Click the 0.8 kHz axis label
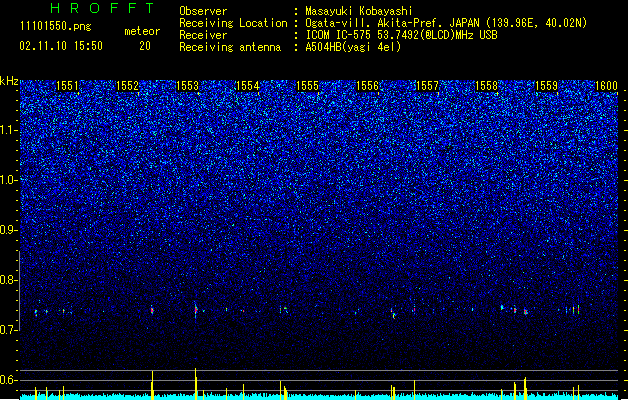The height and width of the screenshot is (400, 629). [x=8, y=280]
